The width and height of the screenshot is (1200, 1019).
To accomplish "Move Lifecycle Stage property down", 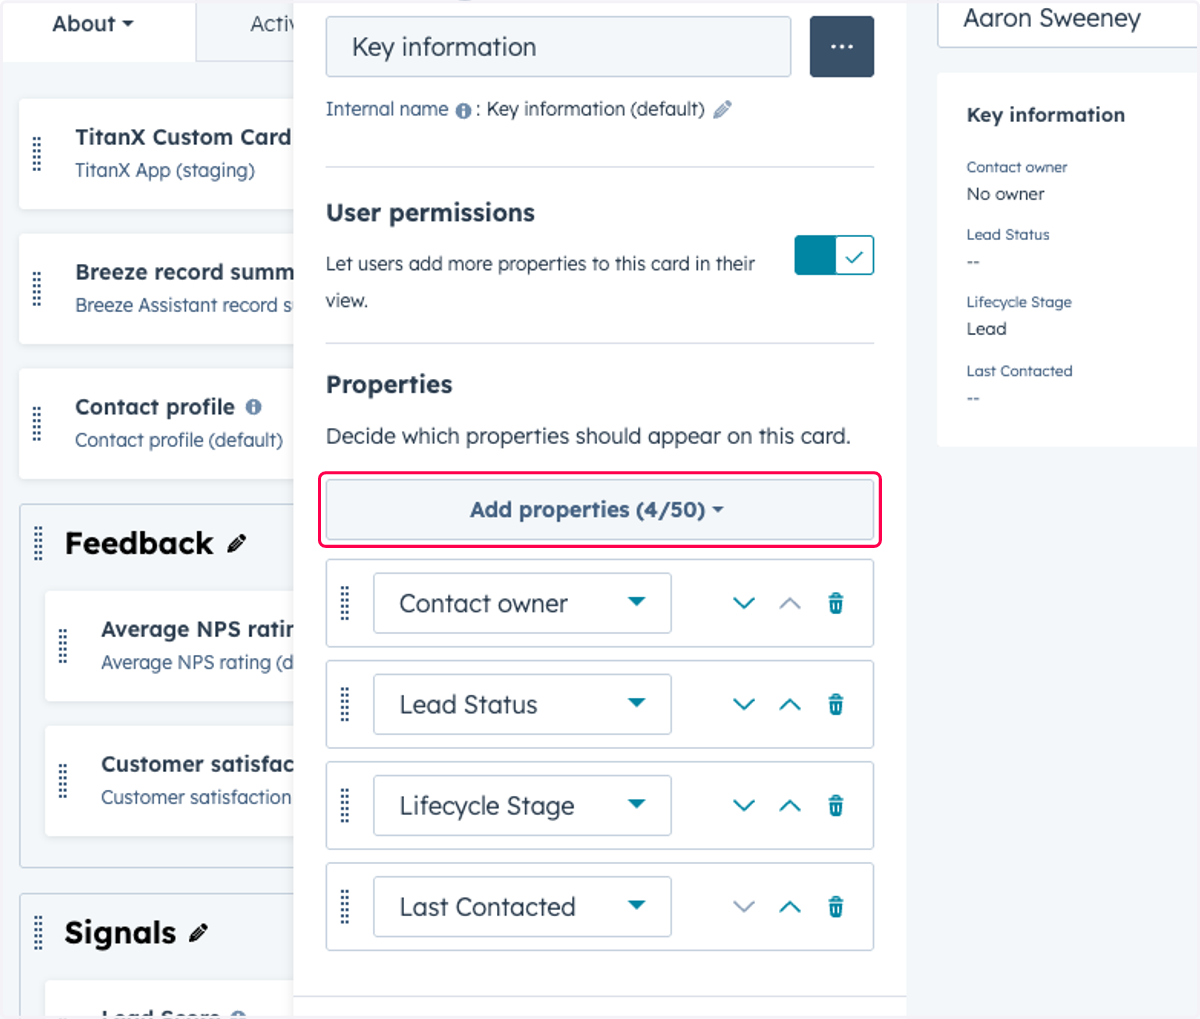I will click(743, 805).
